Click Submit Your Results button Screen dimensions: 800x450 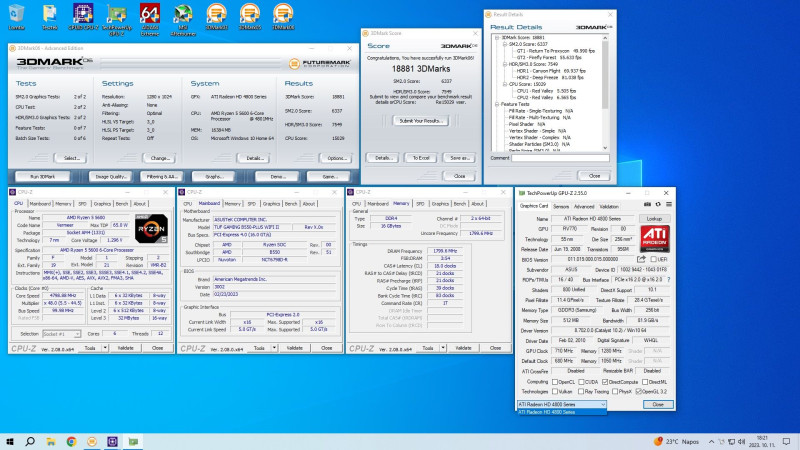point(421,121)
